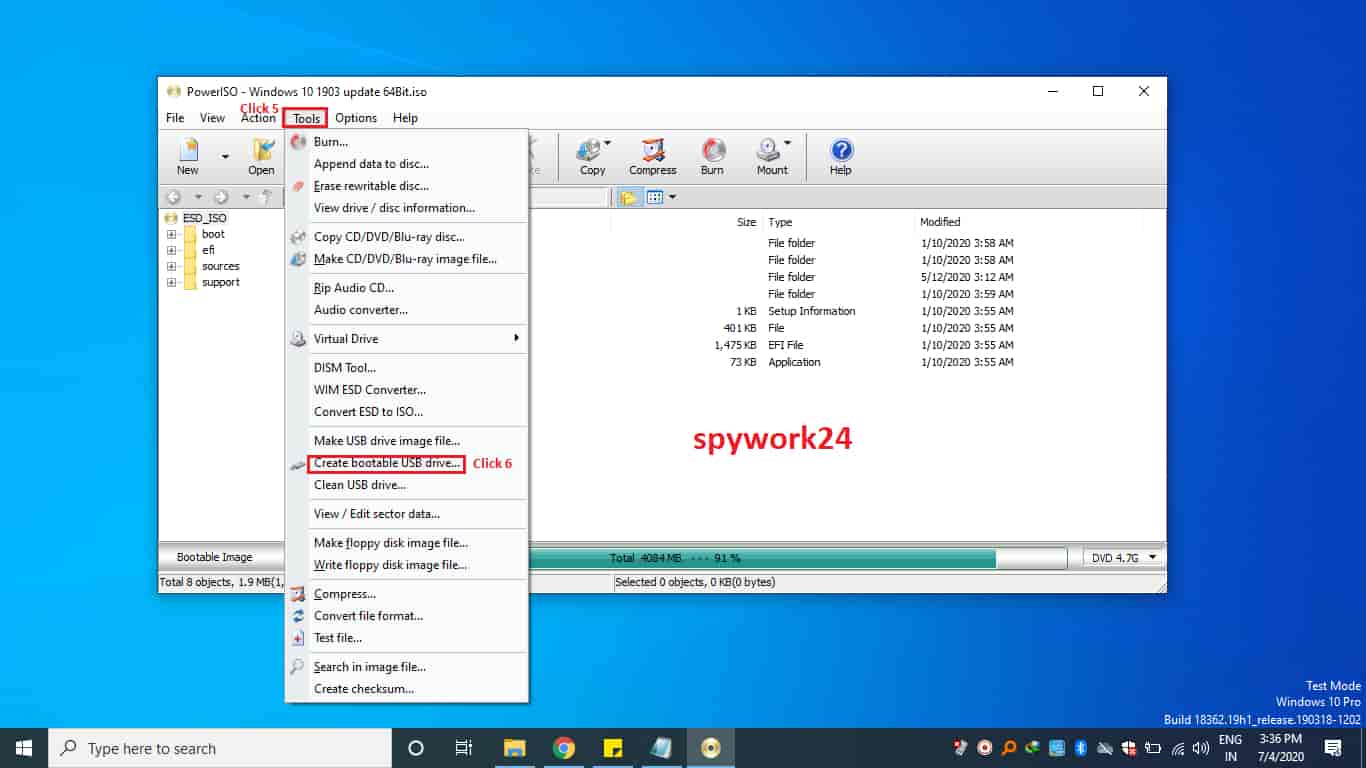Open the Options menu
This screenshot has width=1366, height=768.
(356, 117)
